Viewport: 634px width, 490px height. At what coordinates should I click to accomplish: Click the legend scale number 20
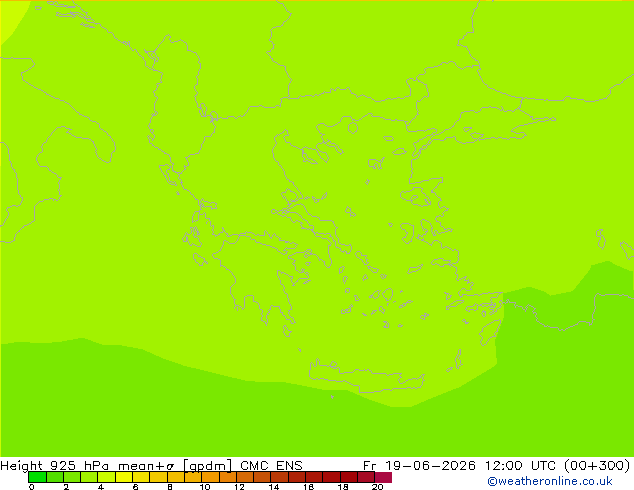tap(377, 487)
